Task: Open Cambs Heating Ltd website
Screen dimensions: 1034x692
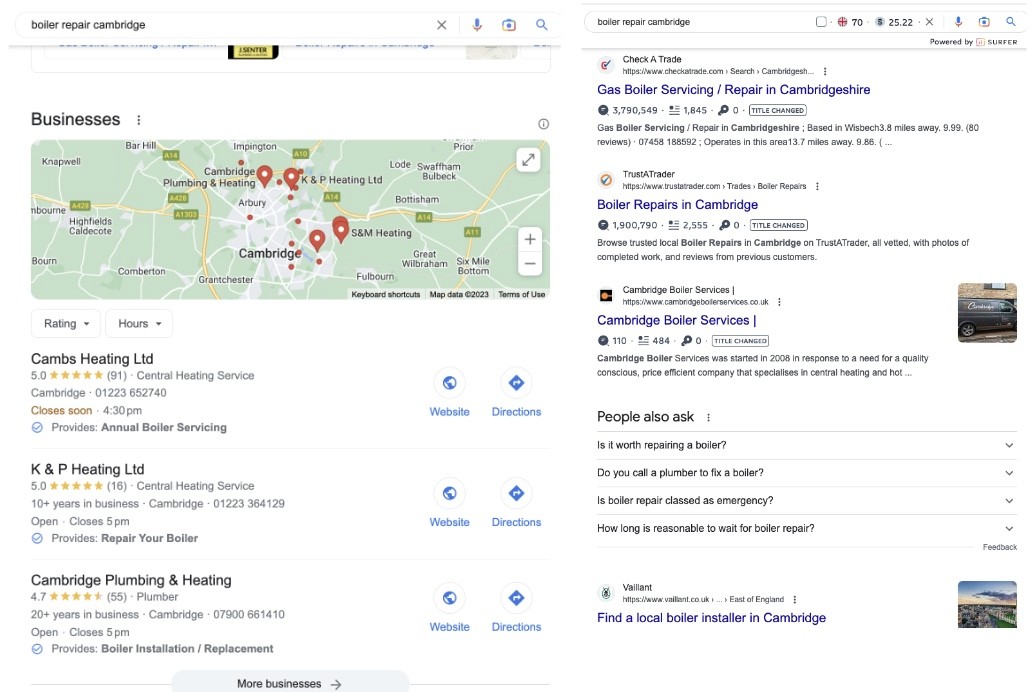Action: tap(450, 394)
